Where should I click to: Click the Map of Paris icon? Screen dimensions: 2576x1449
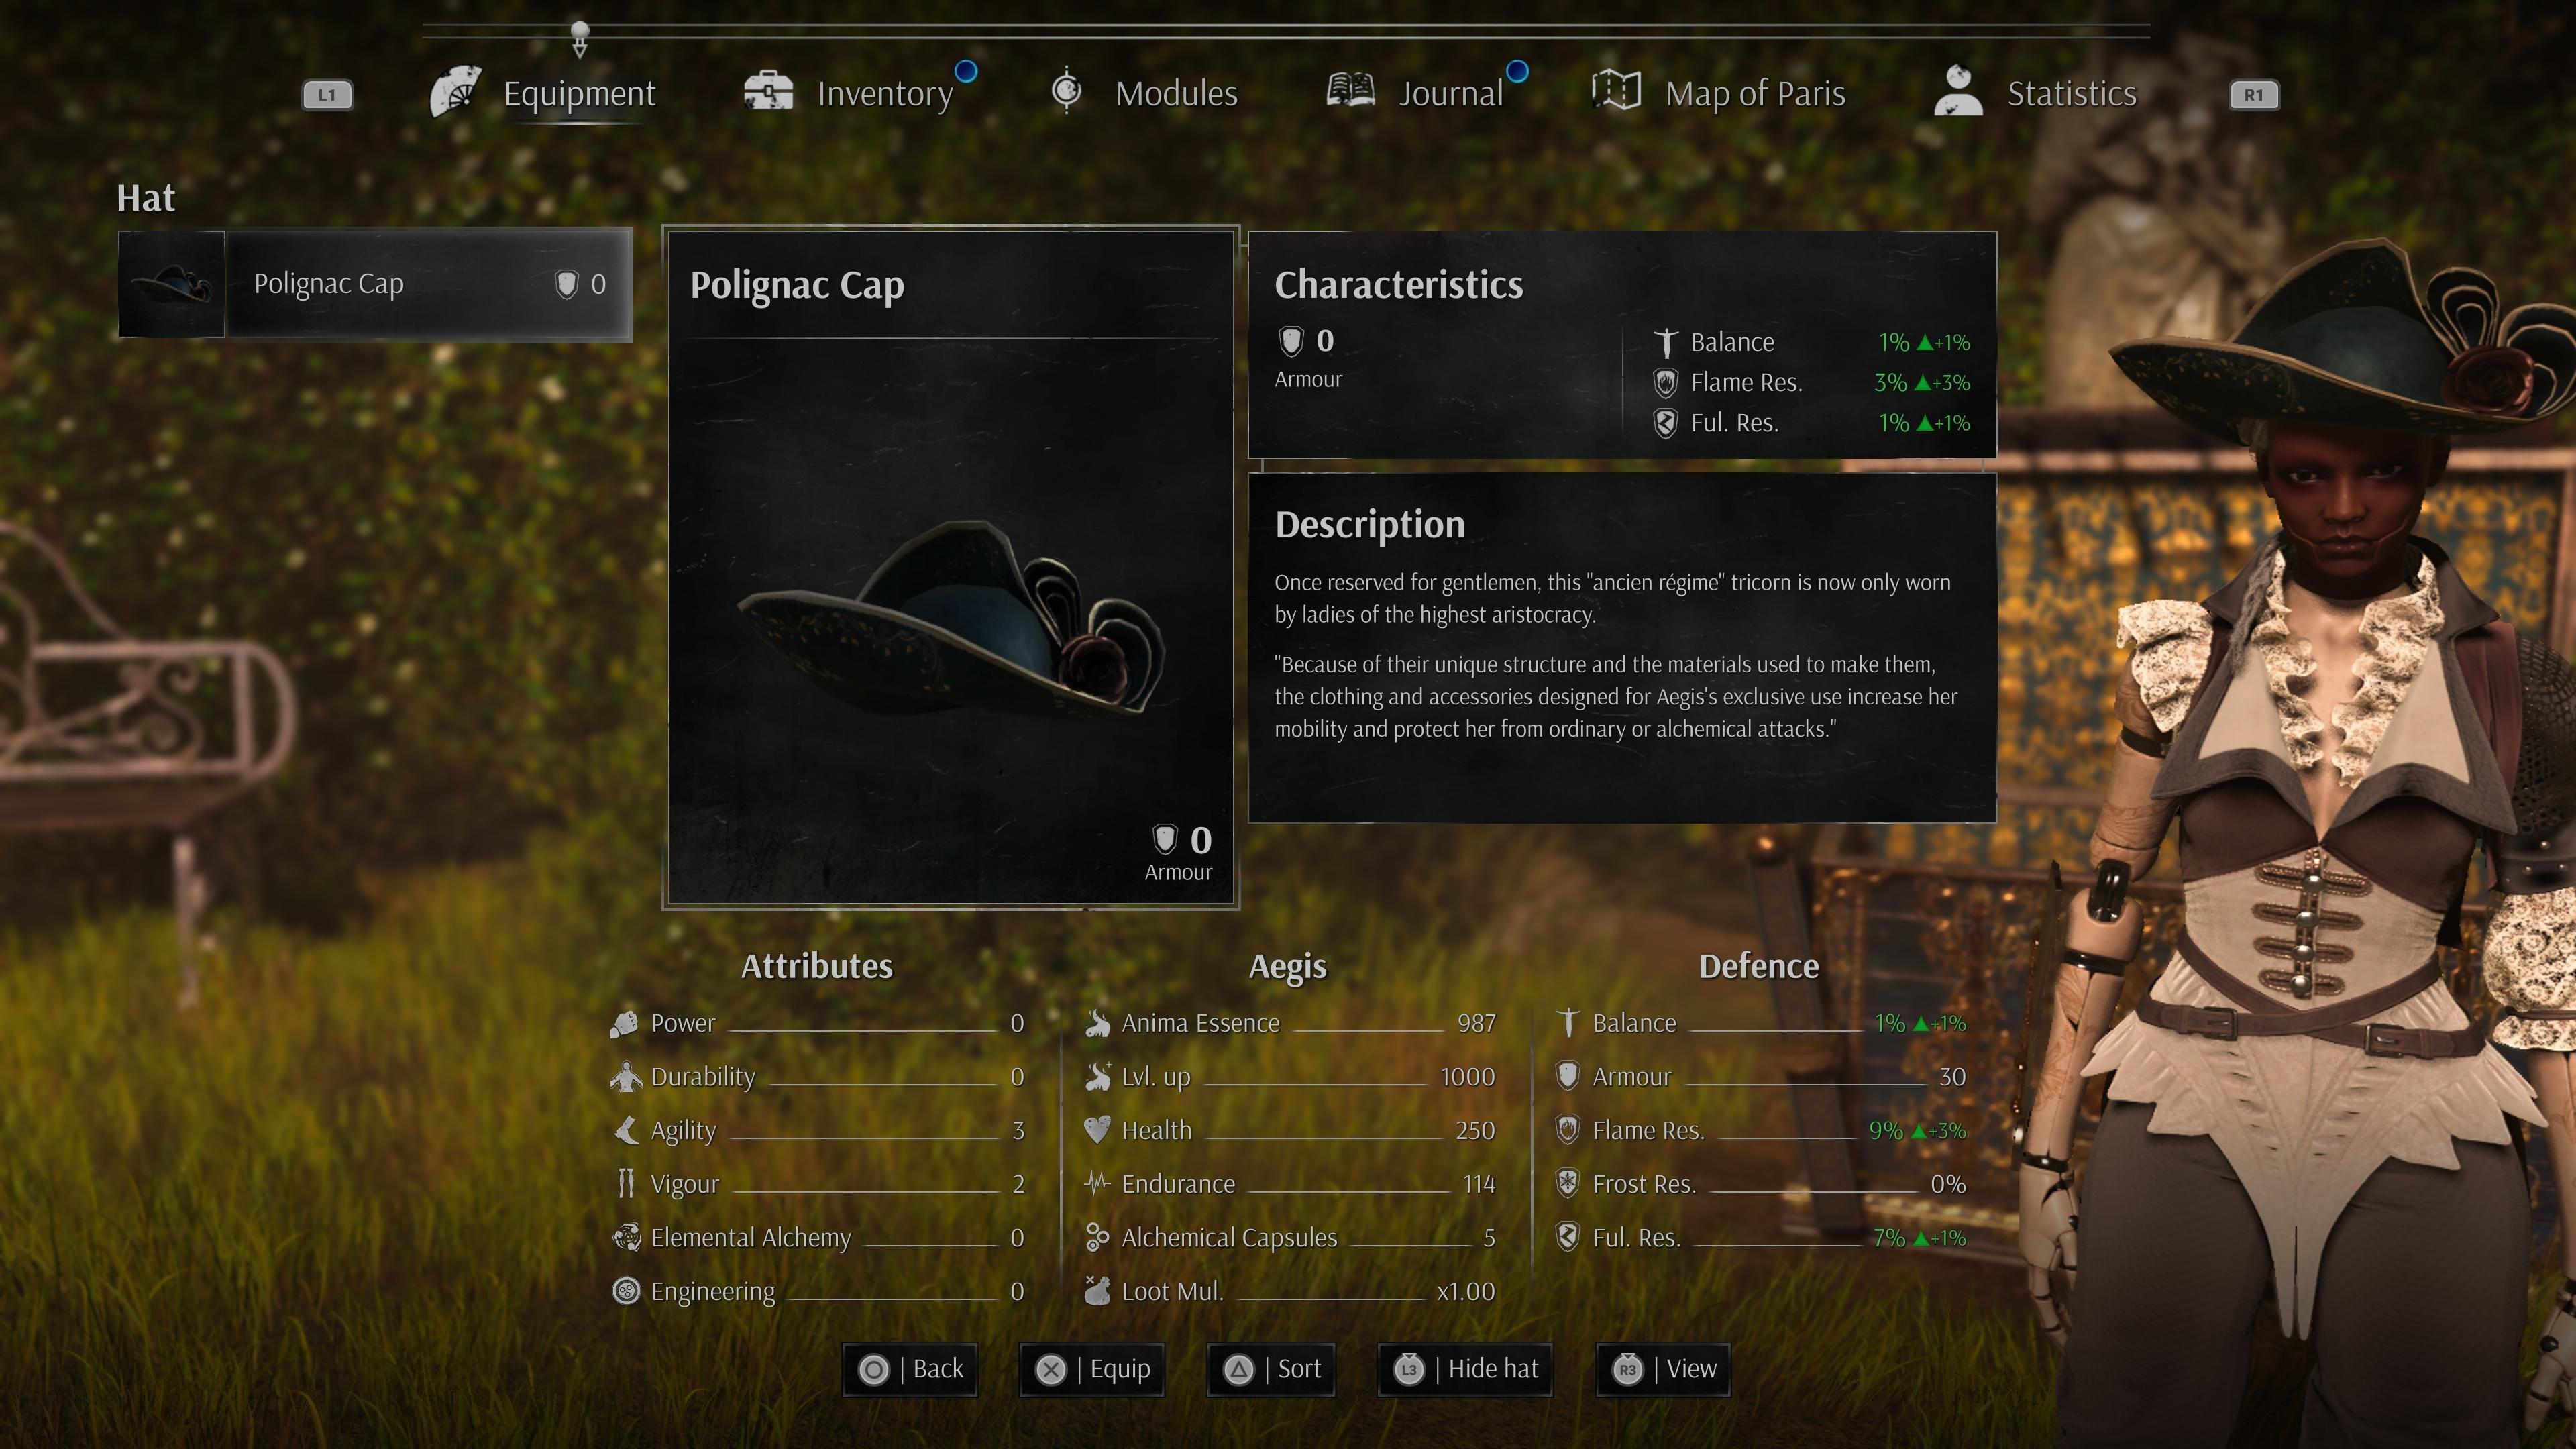(x=1616, y=91)
